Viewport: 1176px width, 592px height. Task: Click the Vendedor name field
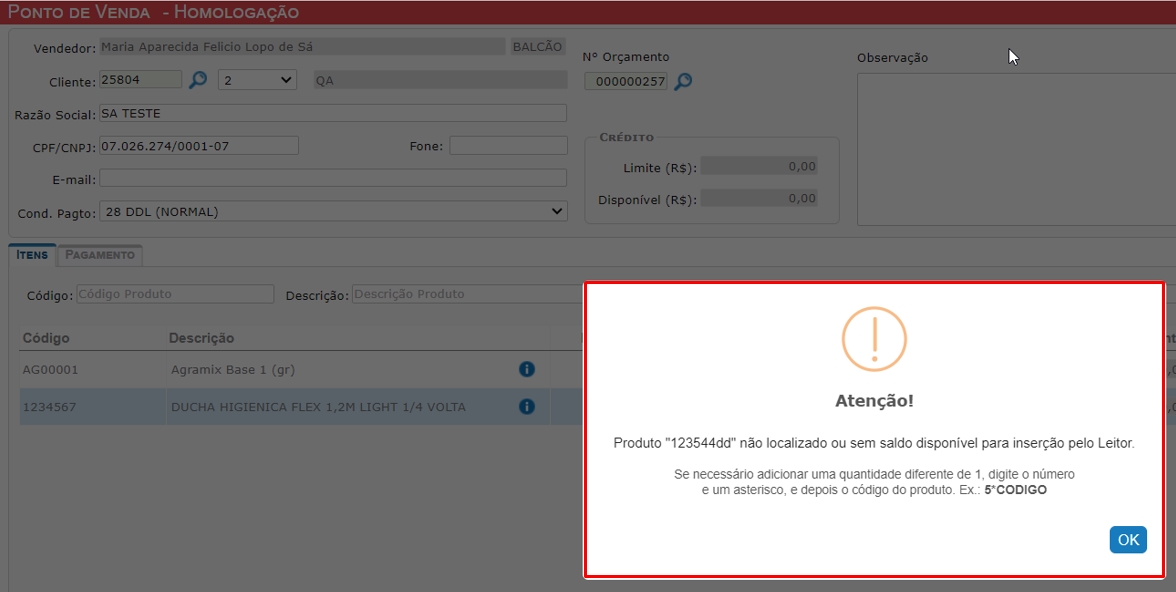pos(302,47)
